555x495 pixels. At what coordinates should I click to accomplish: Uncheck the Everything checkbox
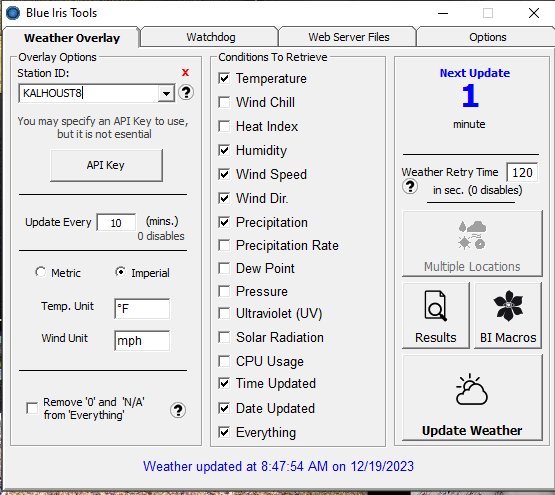click(224, 432)
